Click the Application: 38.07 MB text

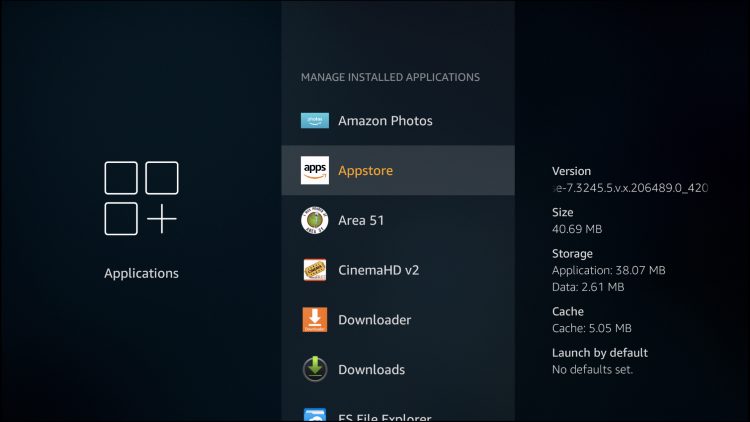coord(608,270)
